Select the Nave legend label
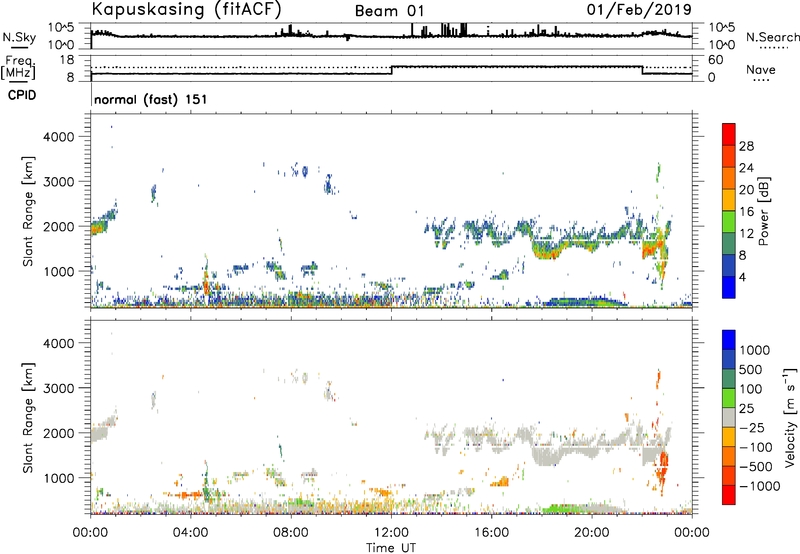800x554 pixels. pos(761,69)
